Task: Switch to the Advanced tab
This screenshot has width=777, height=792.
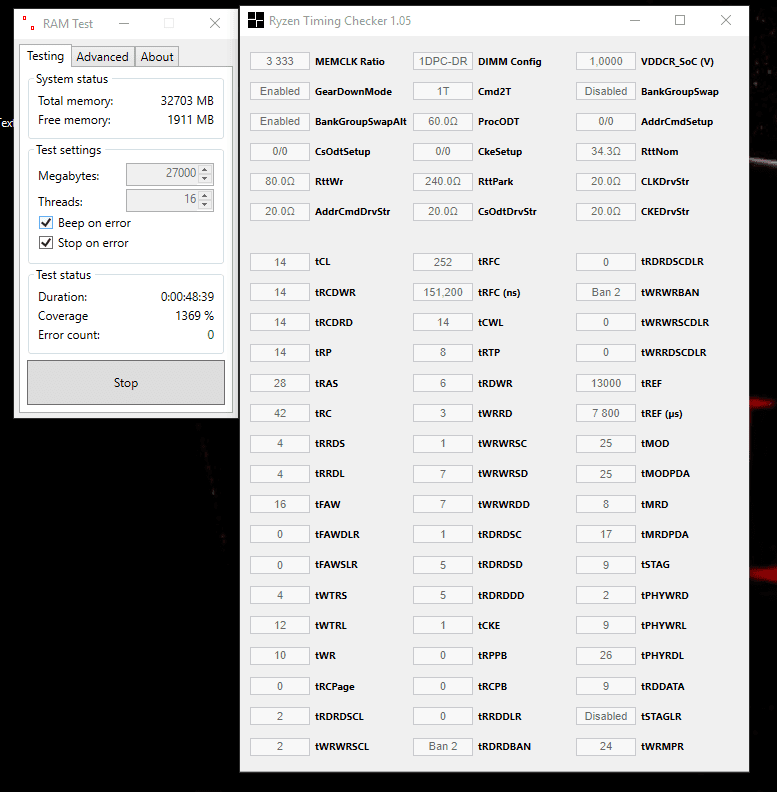Action: point(103,57)
